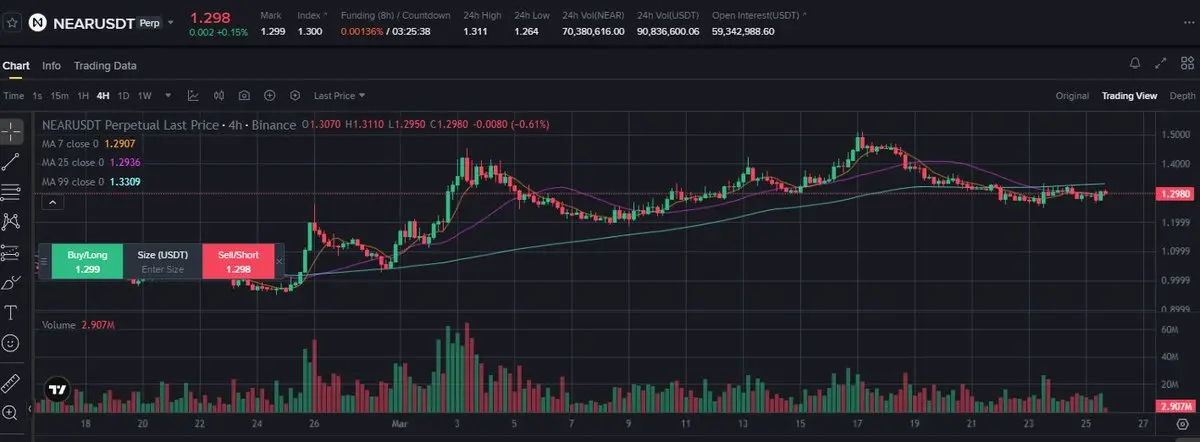The height and width of the screenshot is (442, 1200).
Task: Grab the order panel drag handle
Action: (44, 262)
